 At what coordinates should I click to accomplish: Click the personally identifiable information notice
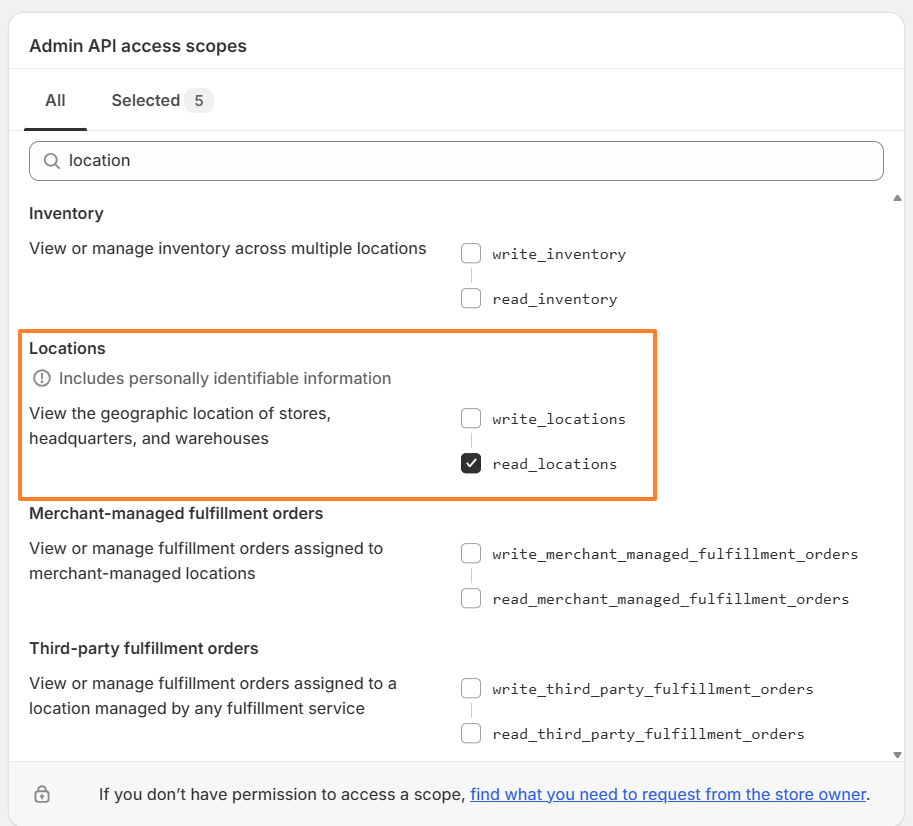tap(224, 379)
